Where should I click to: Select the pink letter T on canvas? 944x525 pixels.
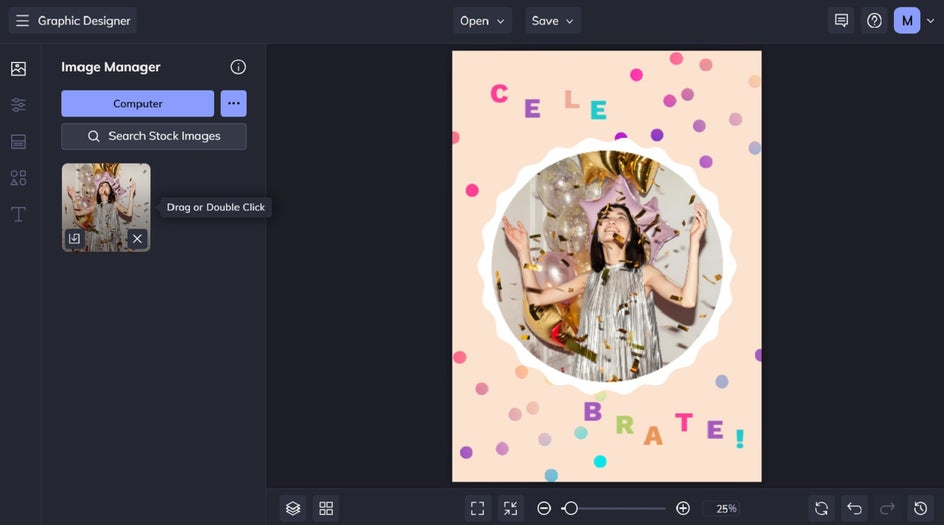pos(684,422)
